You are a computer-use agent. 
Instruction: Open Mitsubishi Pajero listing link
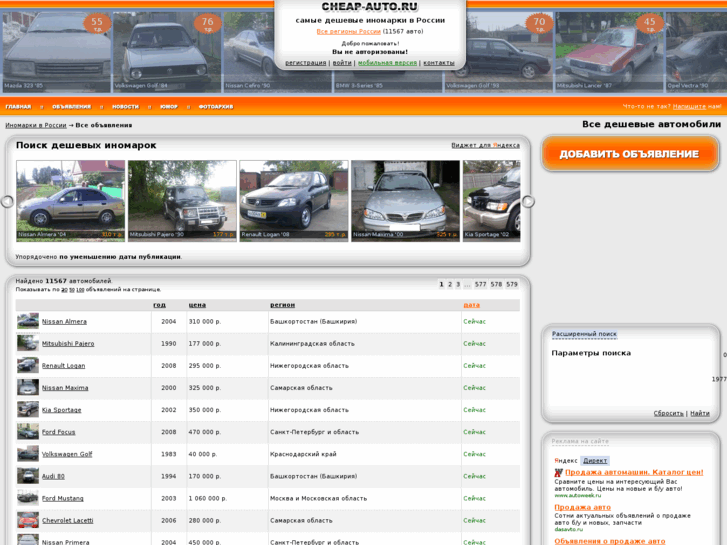tap(68, 344)
